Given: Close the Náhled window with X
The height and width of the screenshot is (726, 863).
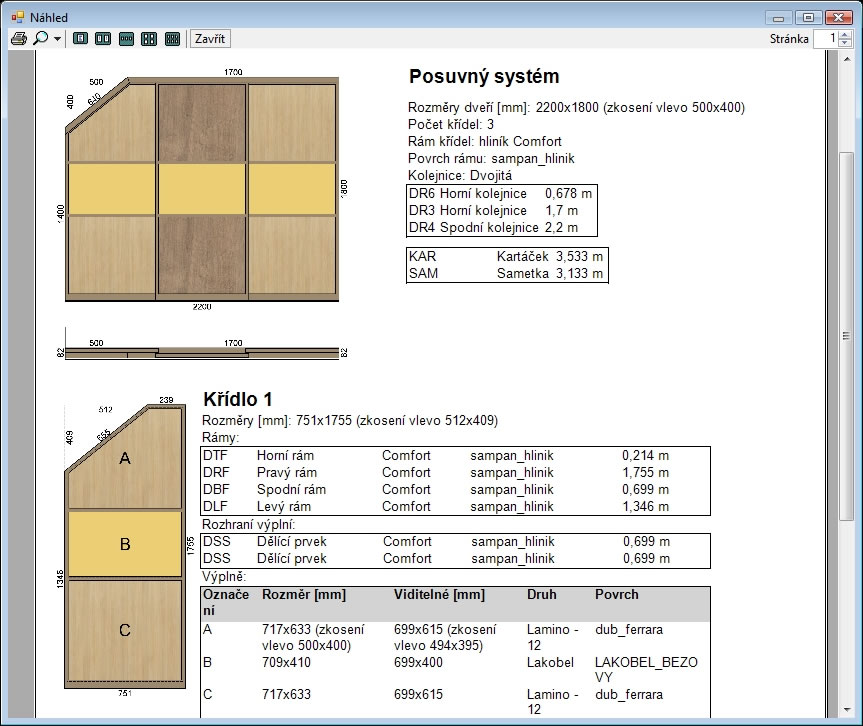Looking at the screenshot, I should [838, 17].
